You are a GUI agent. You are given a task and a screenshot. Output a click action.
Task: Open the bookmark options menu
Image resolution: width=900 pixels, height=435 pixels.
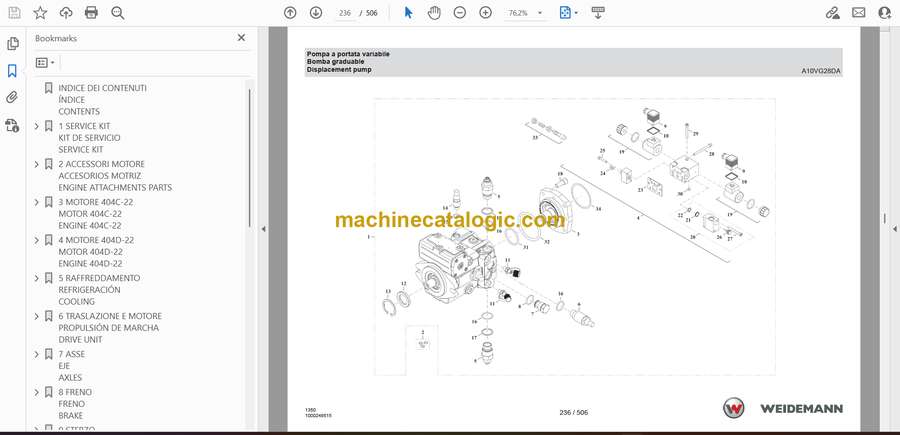pos(45,63)
